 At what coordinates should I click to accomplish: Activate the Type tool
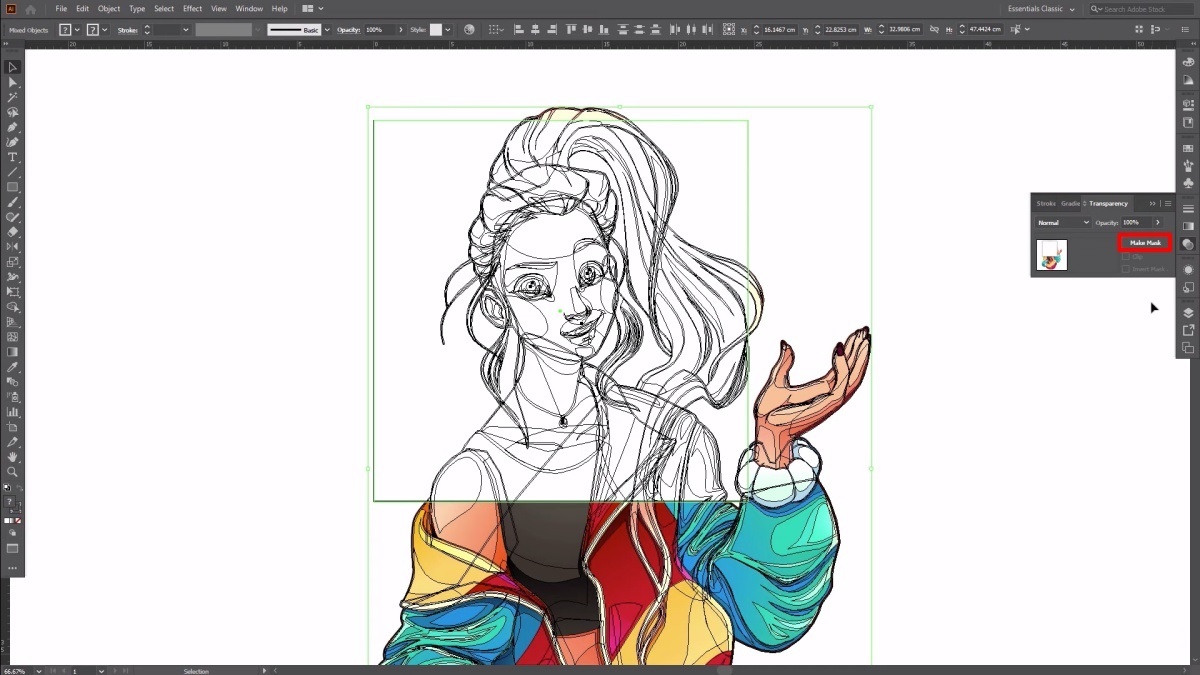[13, 158]
